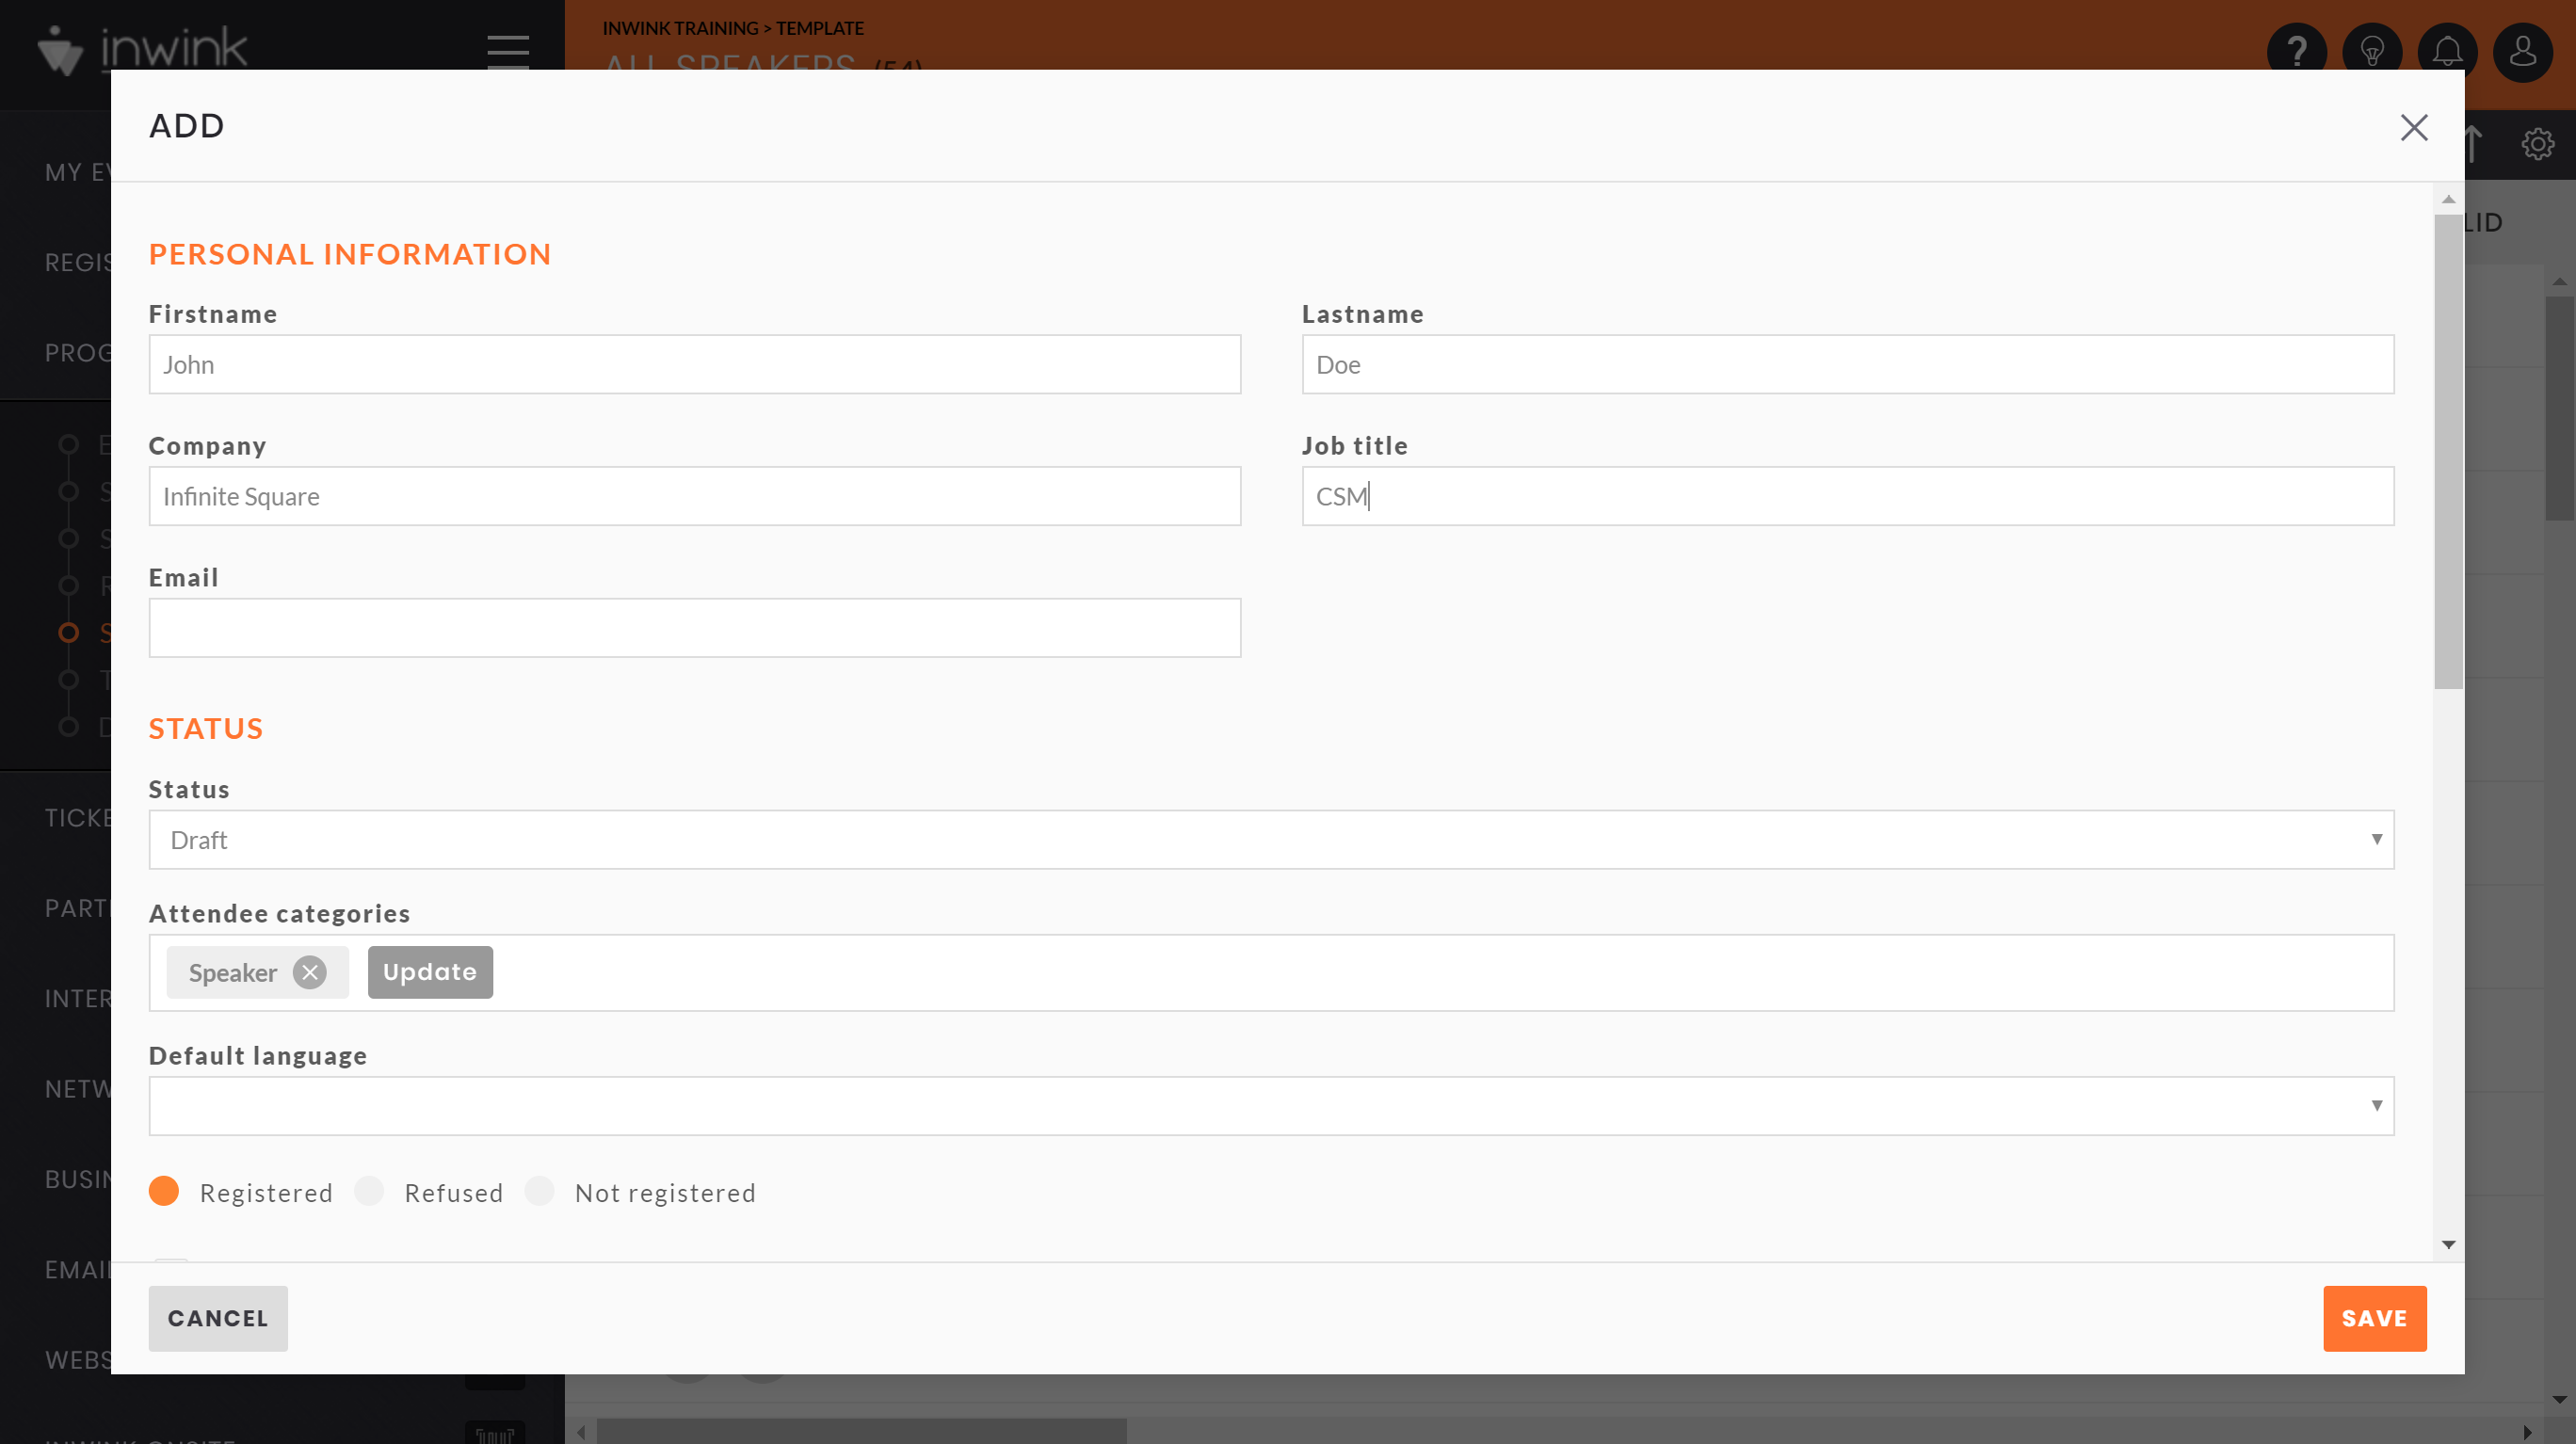Viewport: 2576px width, 1444px height.
Task: Click the CANCEL button
Action: (x=217, y=1319)
